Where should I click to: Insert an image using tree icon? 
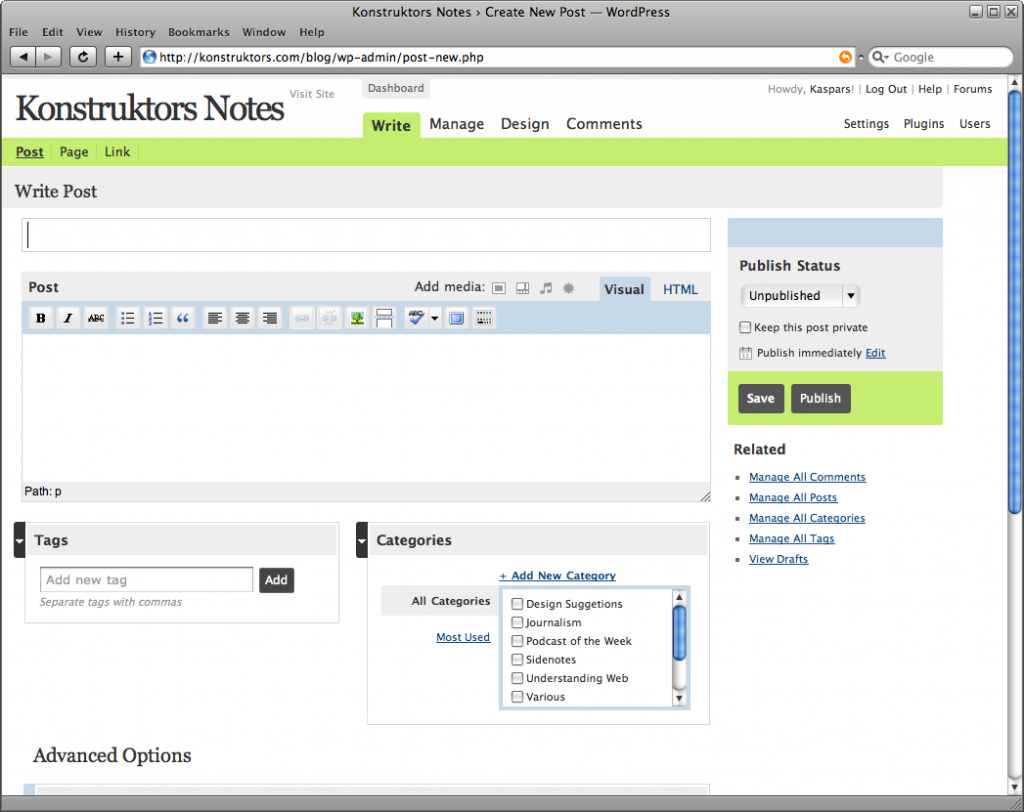356,318
